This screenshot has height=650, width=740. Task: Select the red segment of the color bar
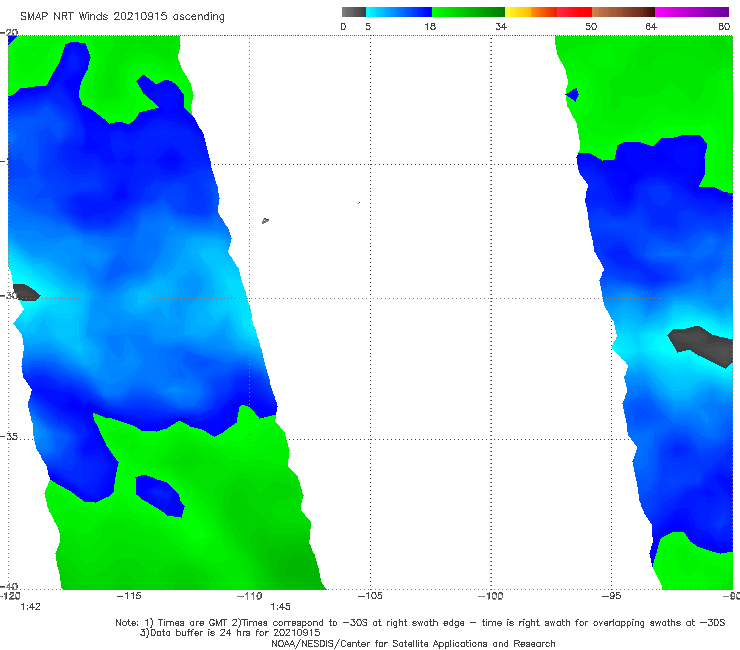(574, 12)
